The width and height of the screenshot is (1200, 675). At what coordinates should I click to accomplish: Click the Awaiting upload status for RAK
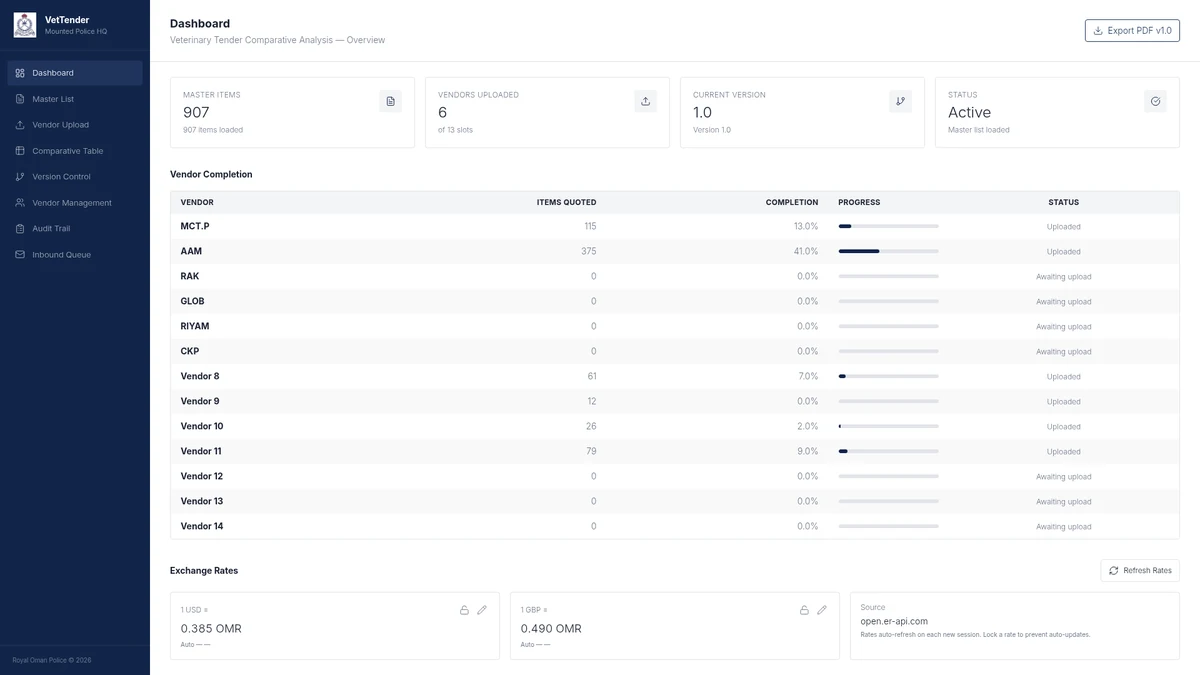(x=1063, y=277)
